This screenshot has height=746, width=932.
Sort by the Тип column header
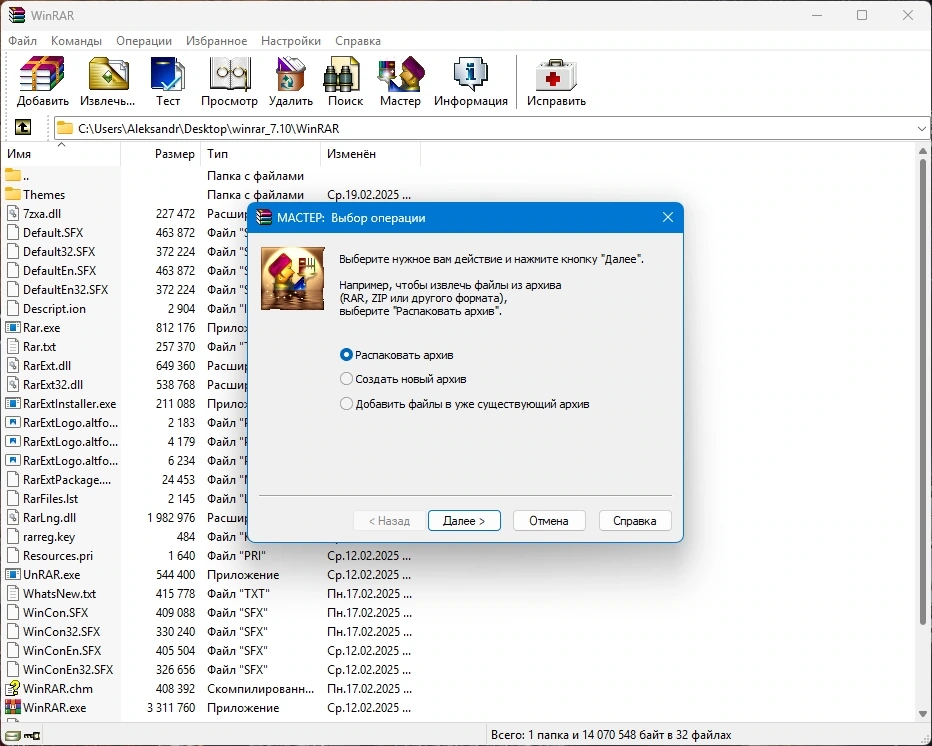pos(260,153)
